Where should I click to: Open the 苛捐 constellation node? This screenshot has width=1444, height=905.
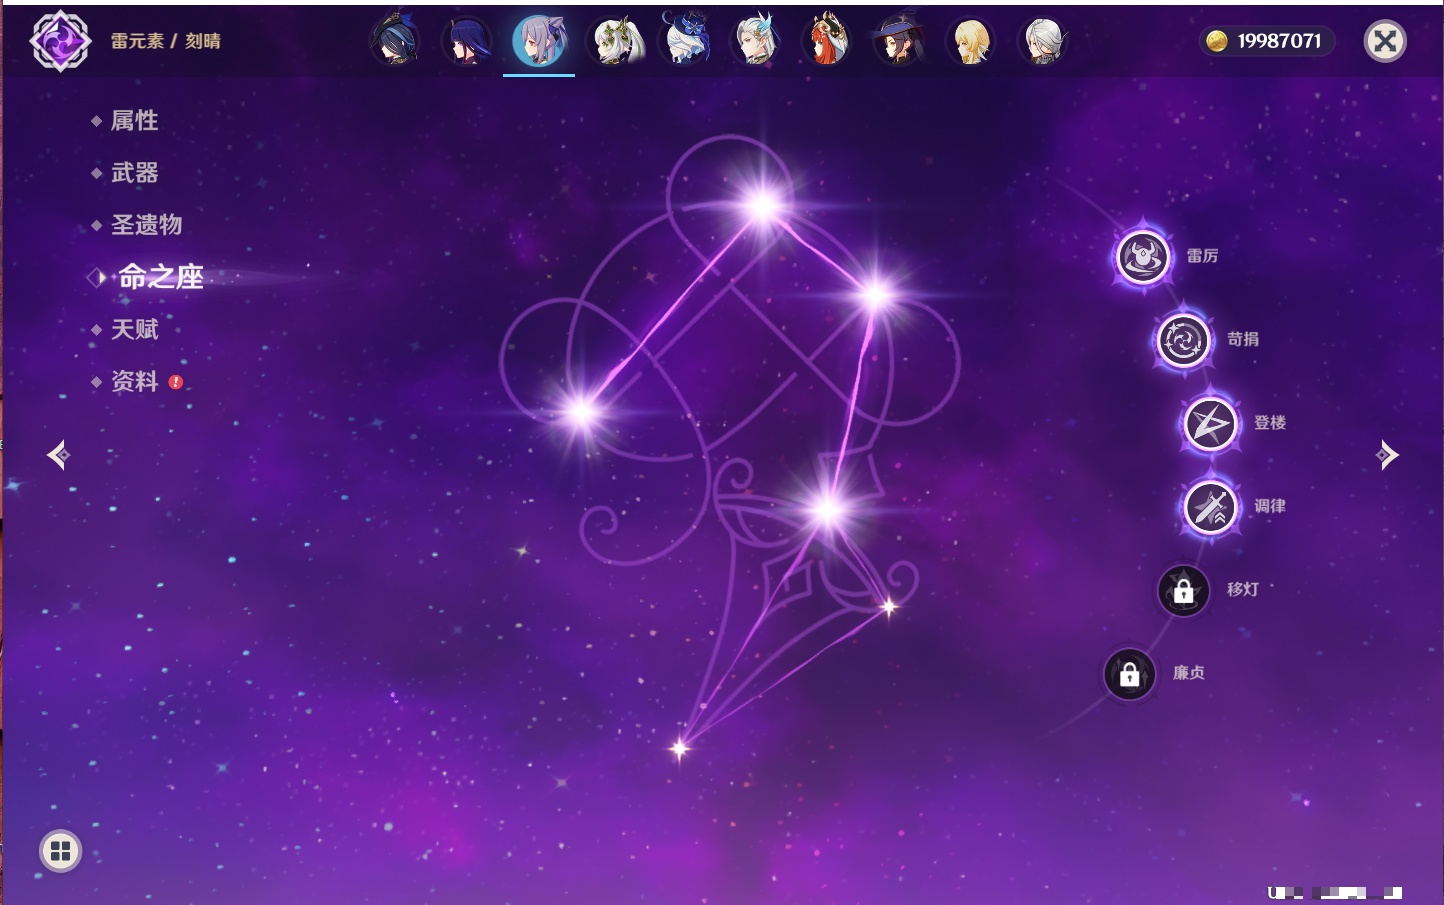(1183, 340)
